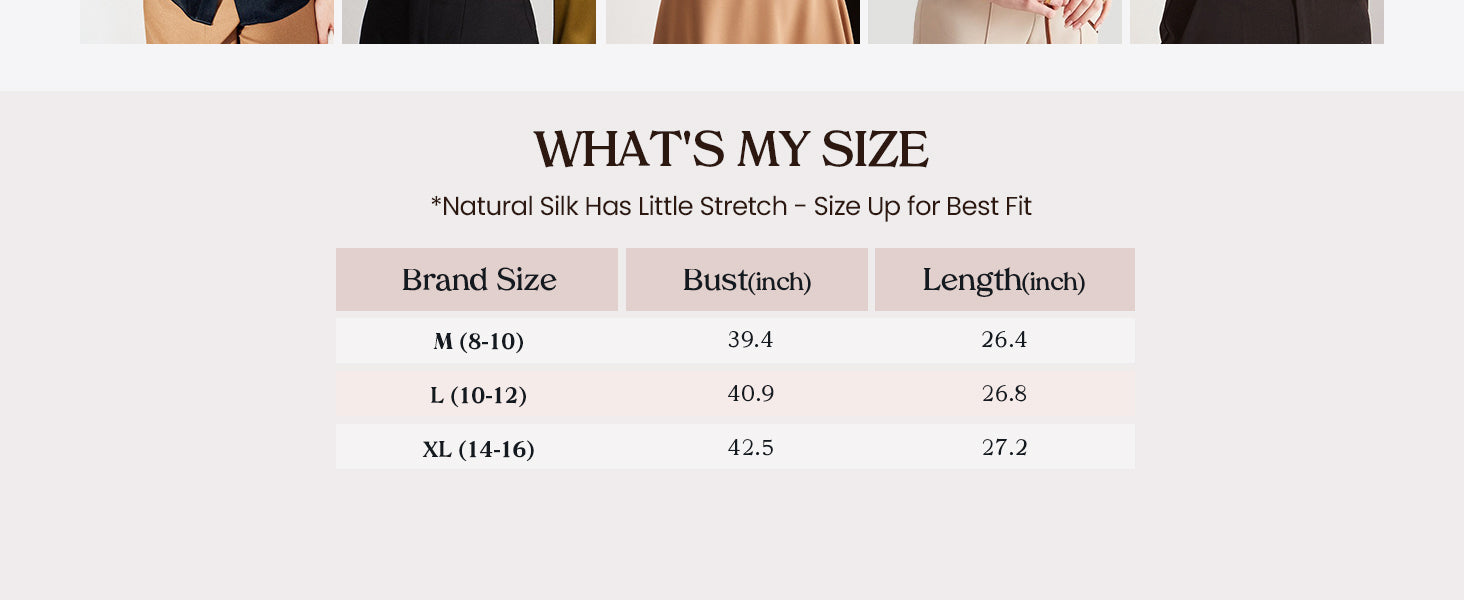Select the camel skirt product photo
This screenshot has height=600, width=1464.
coord(733,21)
